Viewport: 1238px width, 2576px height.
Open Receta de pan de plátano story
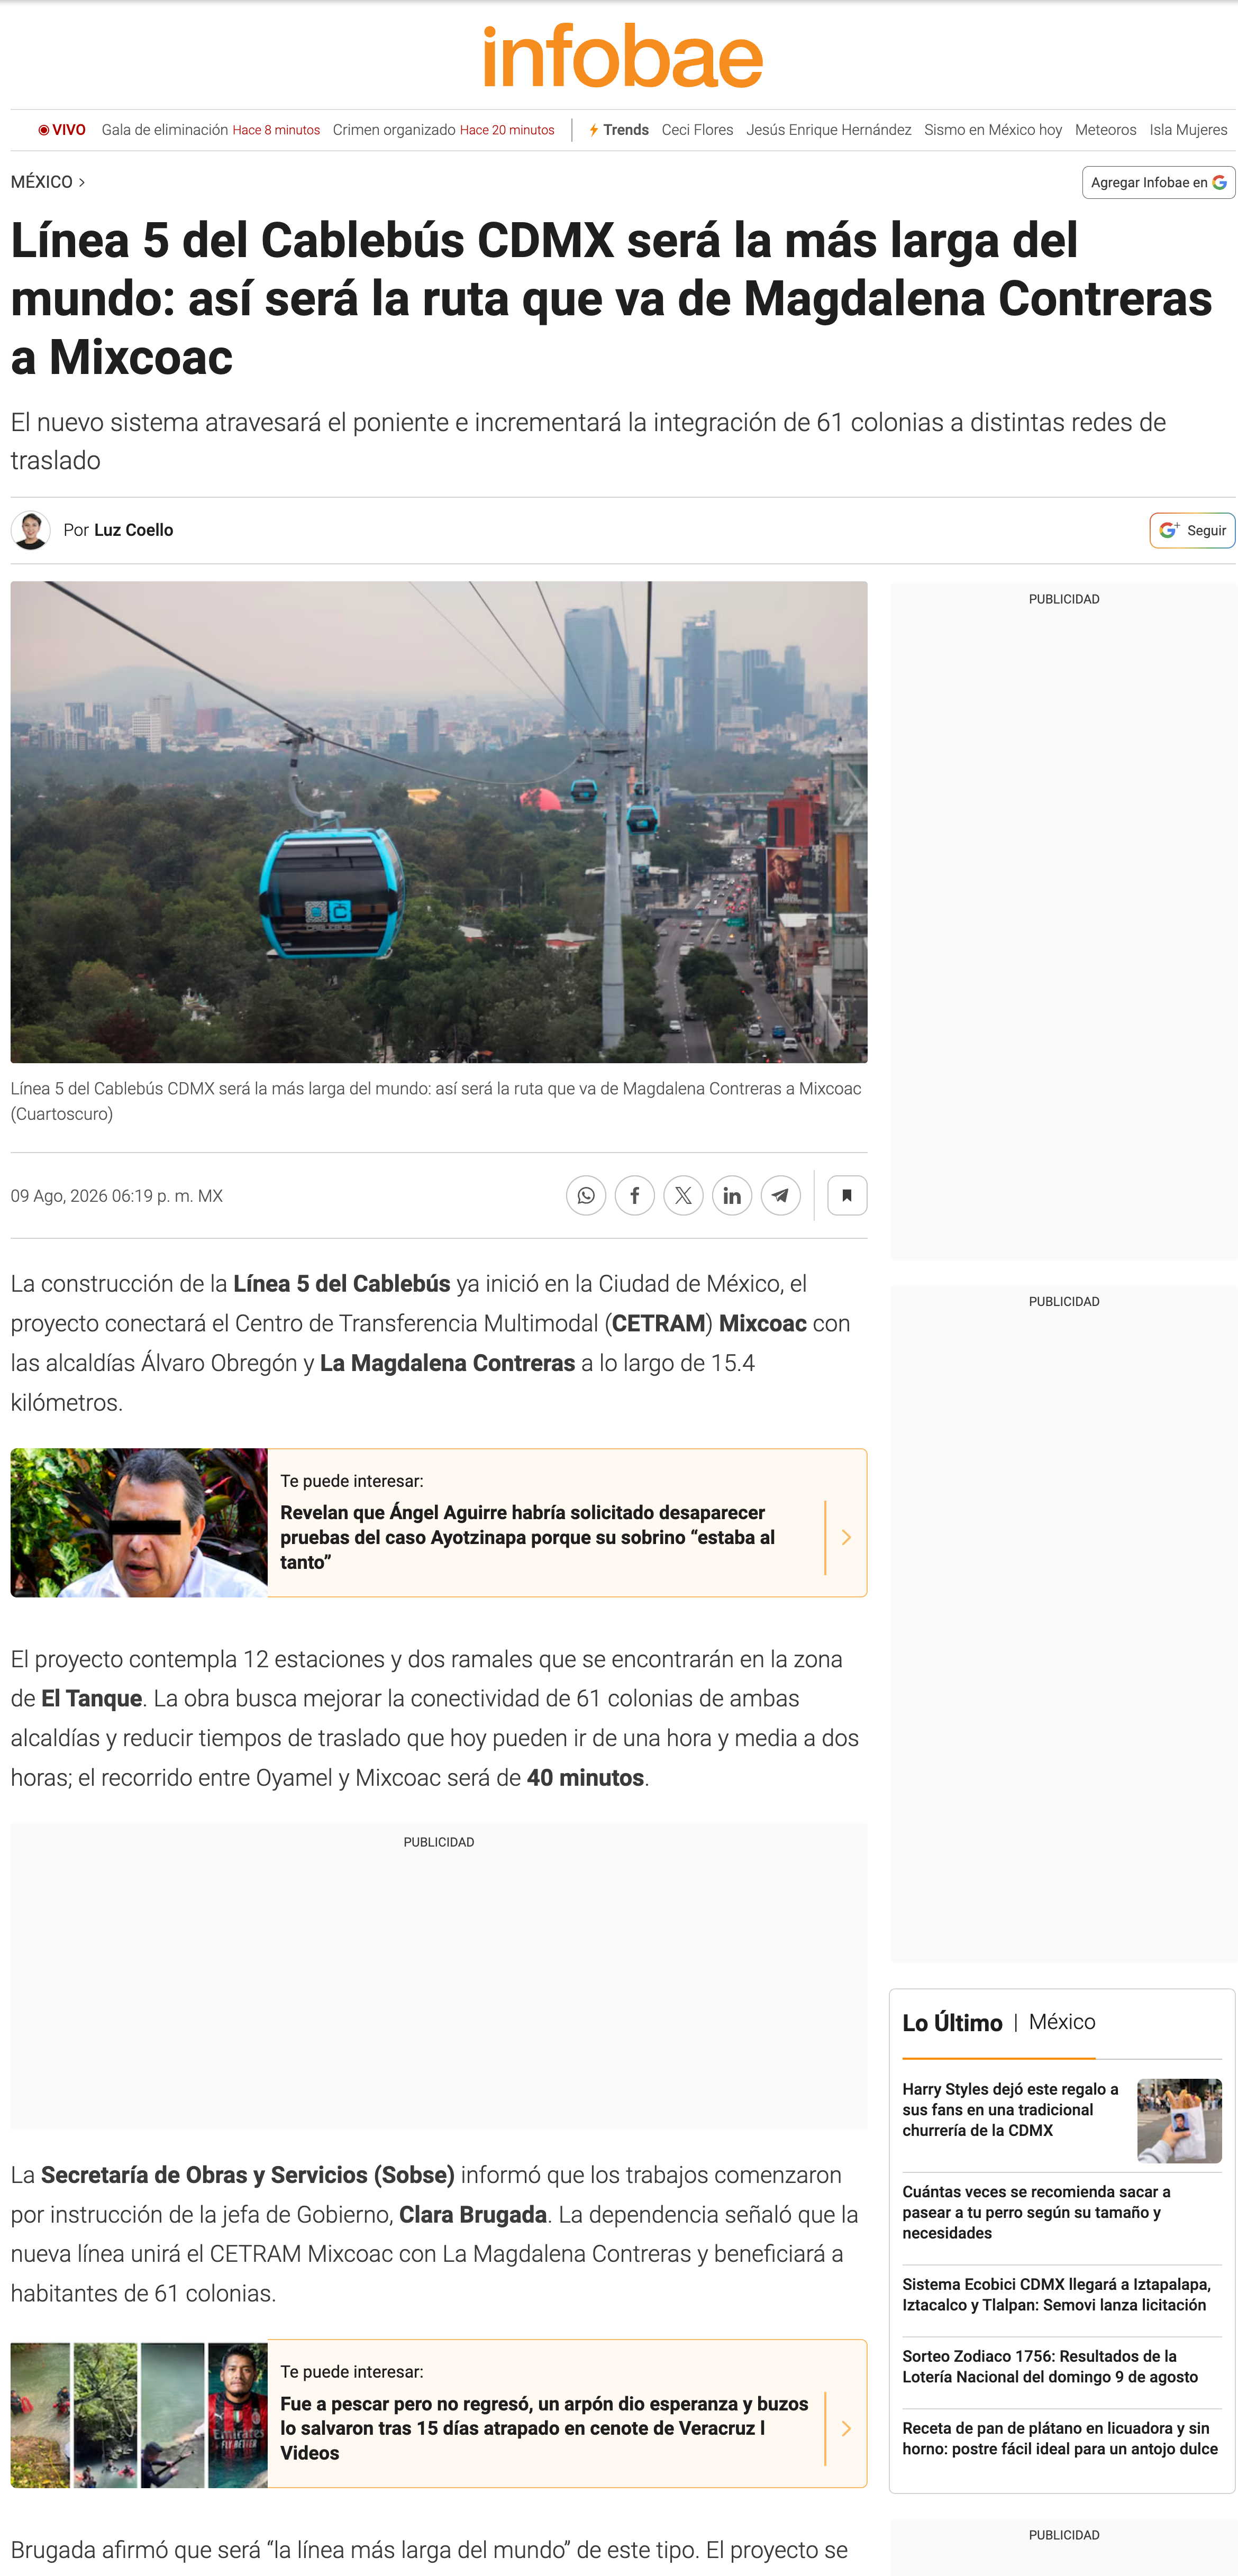[x=1060, y=2438]
